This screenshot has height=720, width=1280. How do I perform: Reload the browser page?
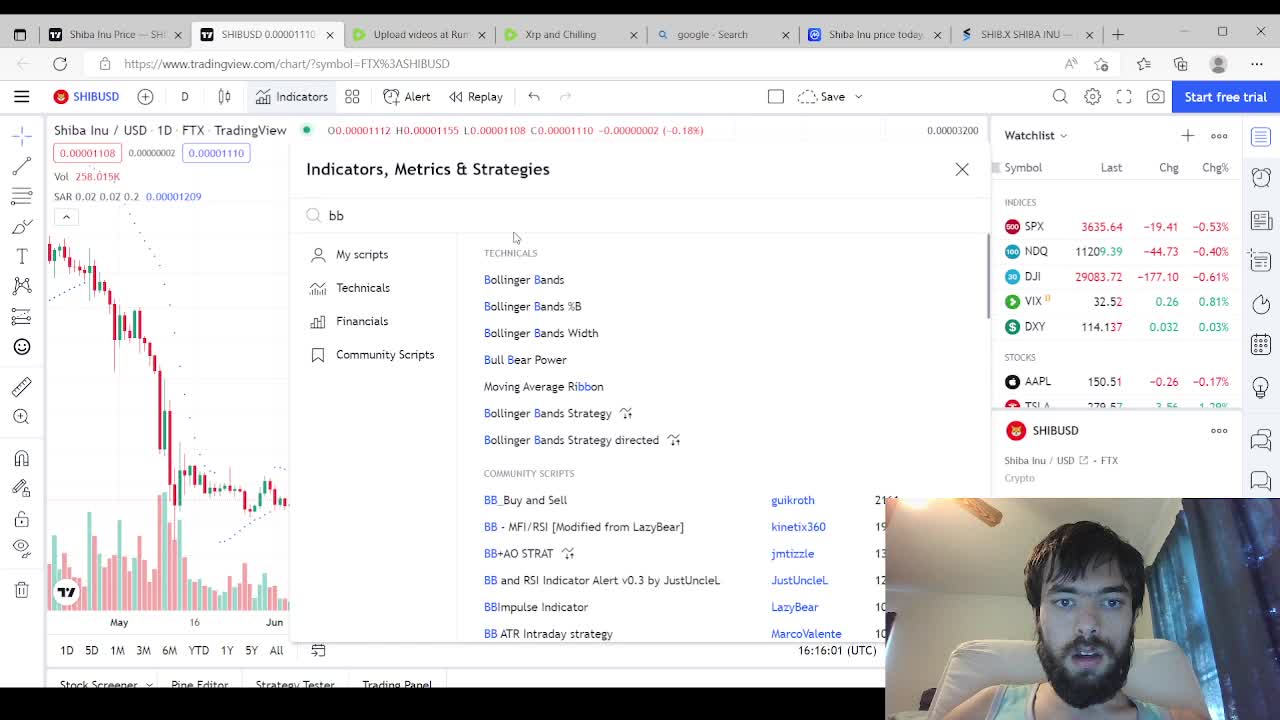tap(60, 64)
